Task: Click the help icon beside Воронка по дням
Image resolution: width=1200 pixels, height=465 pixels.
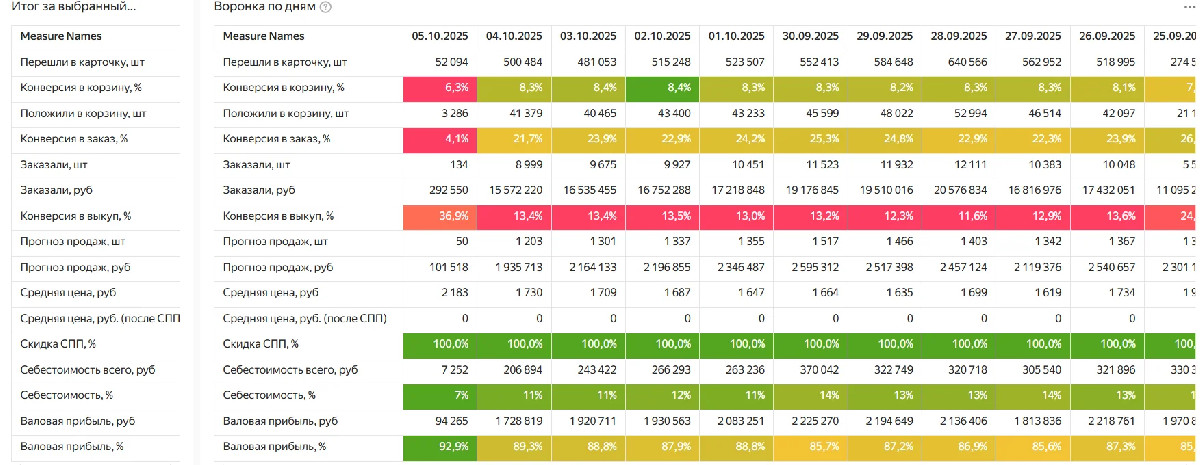Action: (326, 7)
